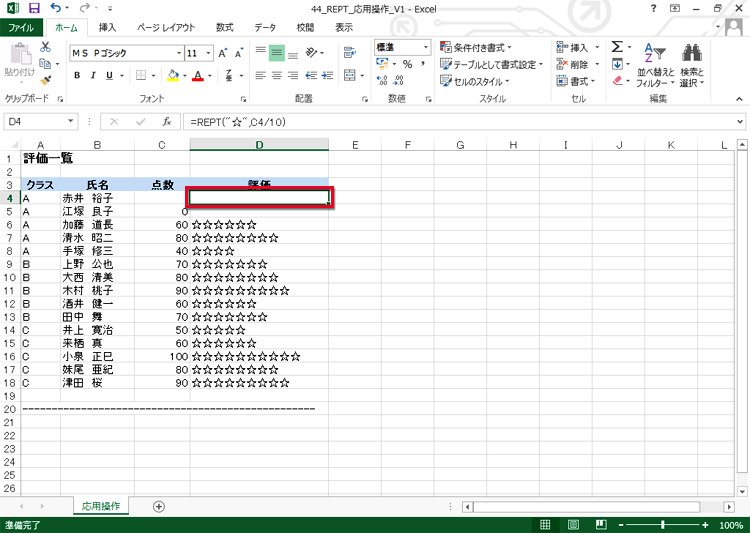Click the Cut scissors icon

click(45, 47)
